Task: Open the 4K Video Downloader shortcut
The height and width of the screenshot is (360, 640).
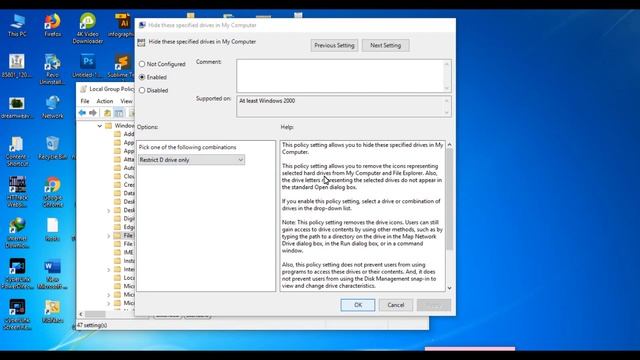Action: [x=88, y=29]
